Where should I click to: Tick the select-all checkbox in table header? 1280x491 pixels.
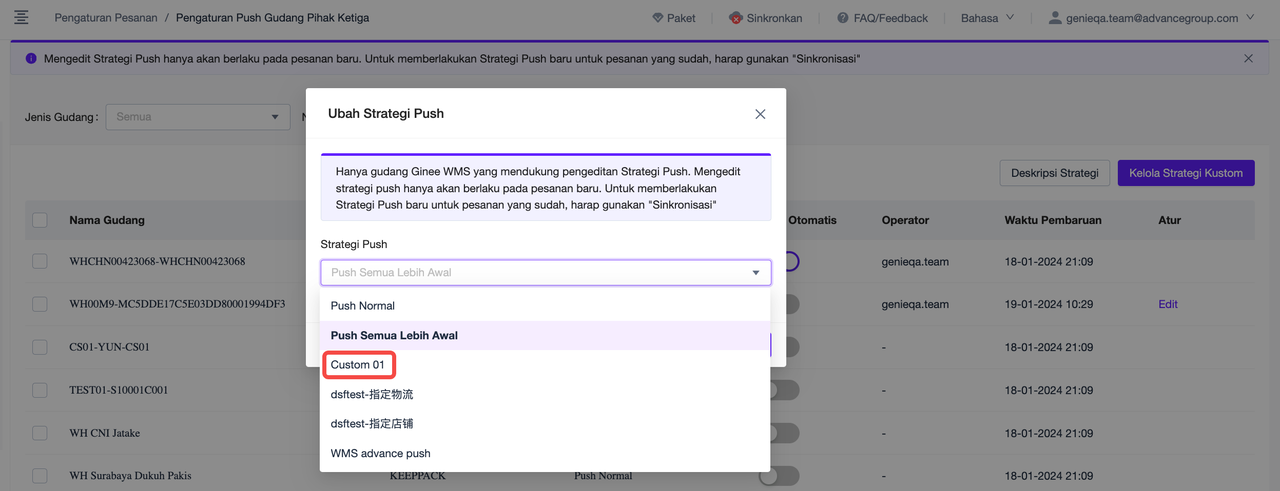click(x=40, y=220)
